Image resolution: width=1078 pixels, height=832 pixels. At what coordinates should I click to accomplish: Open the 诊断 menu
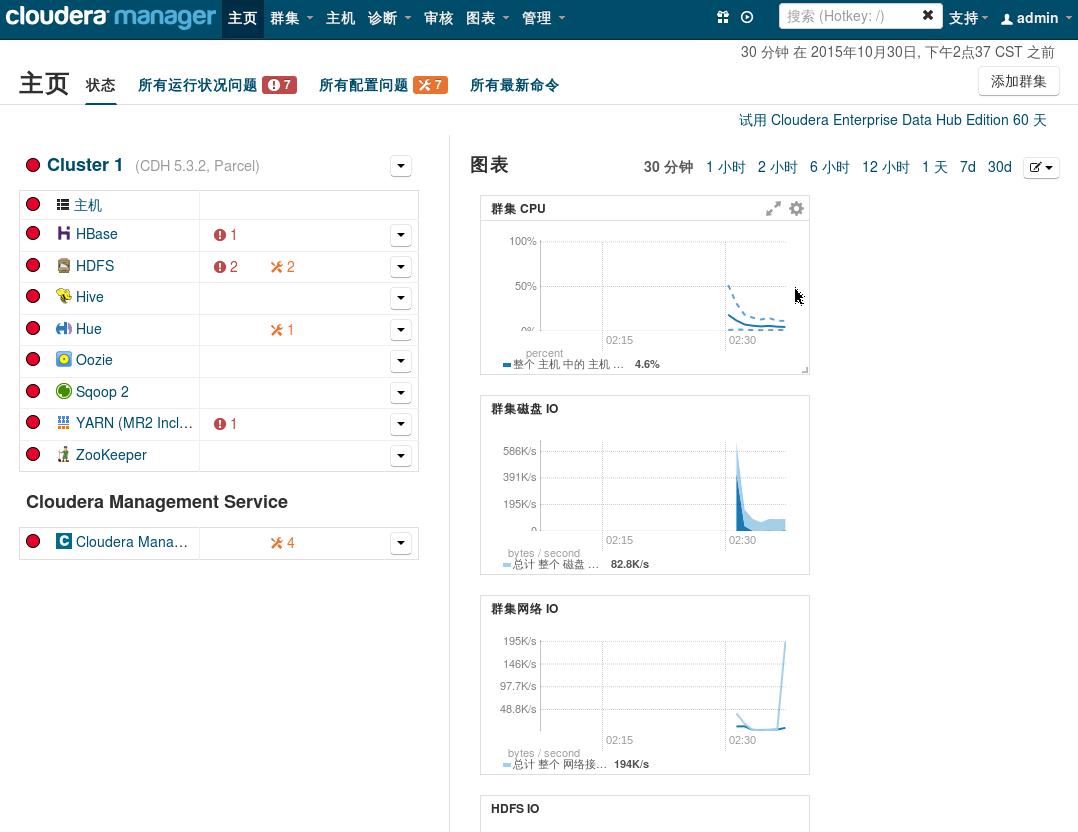point(389,18)
